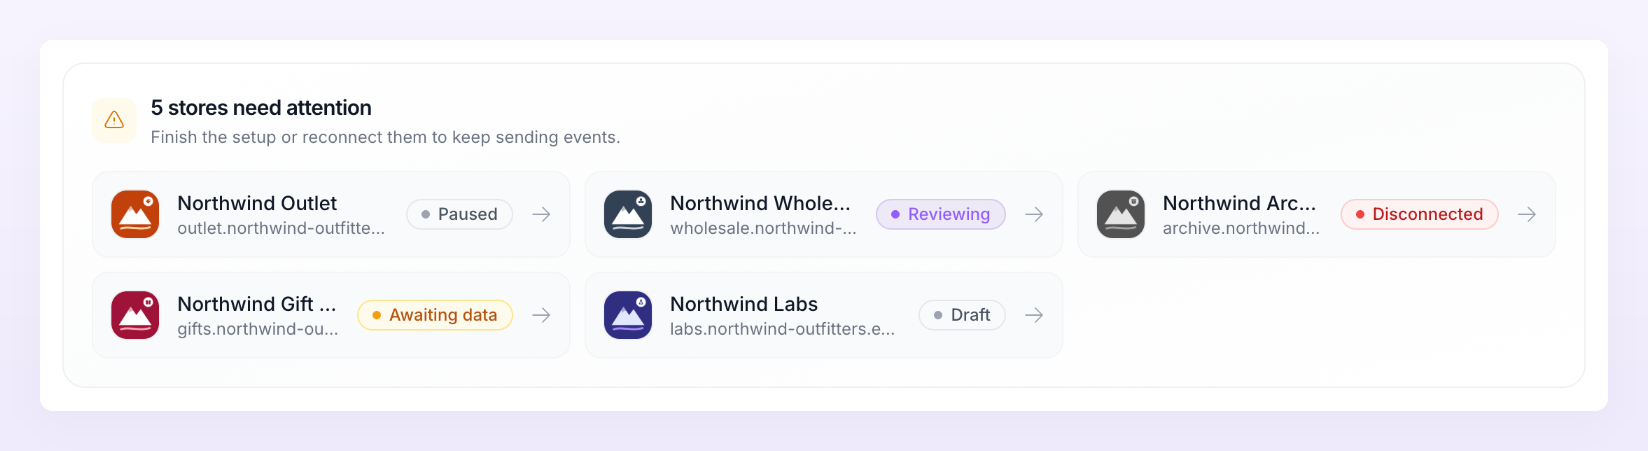Image resolution: width=1648 pixels, height=451 pixels.
Task: Click the warning triangle alert icon
Action: (x=114, y=120)
